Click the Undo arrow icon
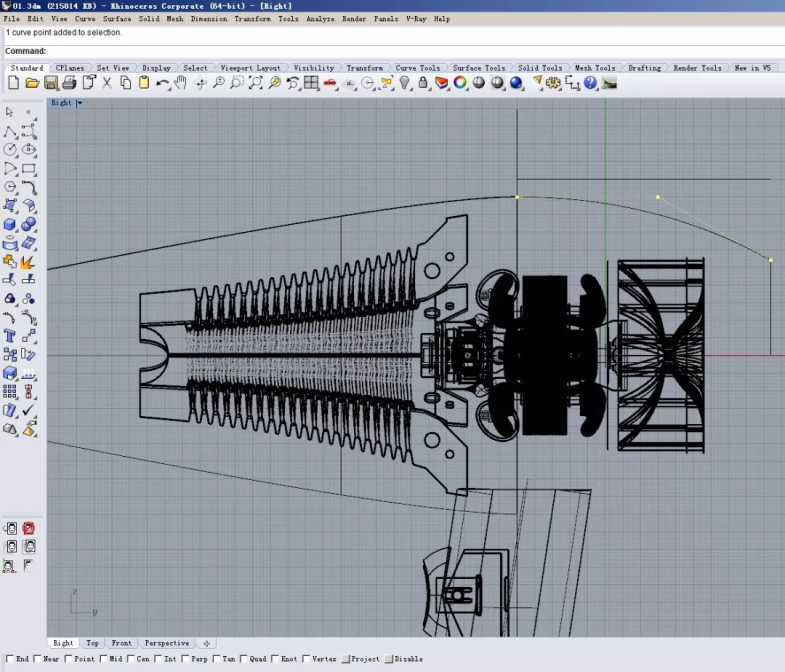The image size is (785, 672). 162,83
